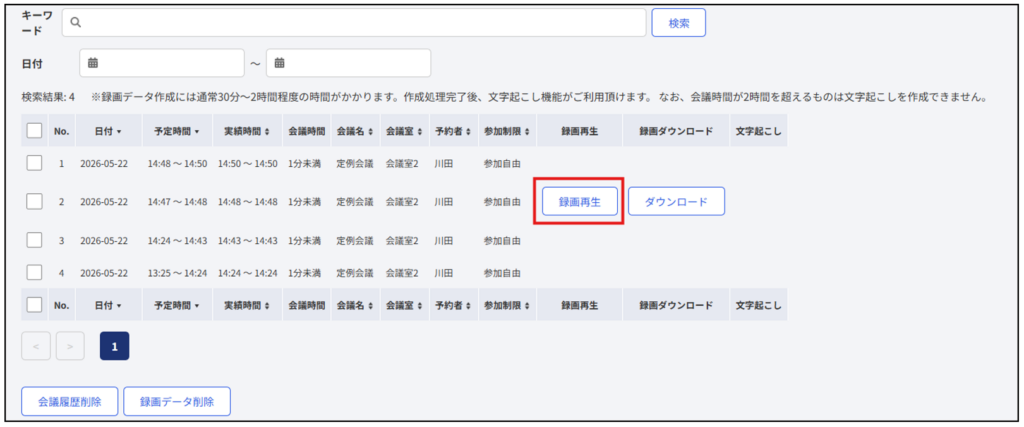Click the scheduled time 14:47 ～ 14:48
Image resolution: width=1024 pixels, height=427 pixels.
coord(178,202)
